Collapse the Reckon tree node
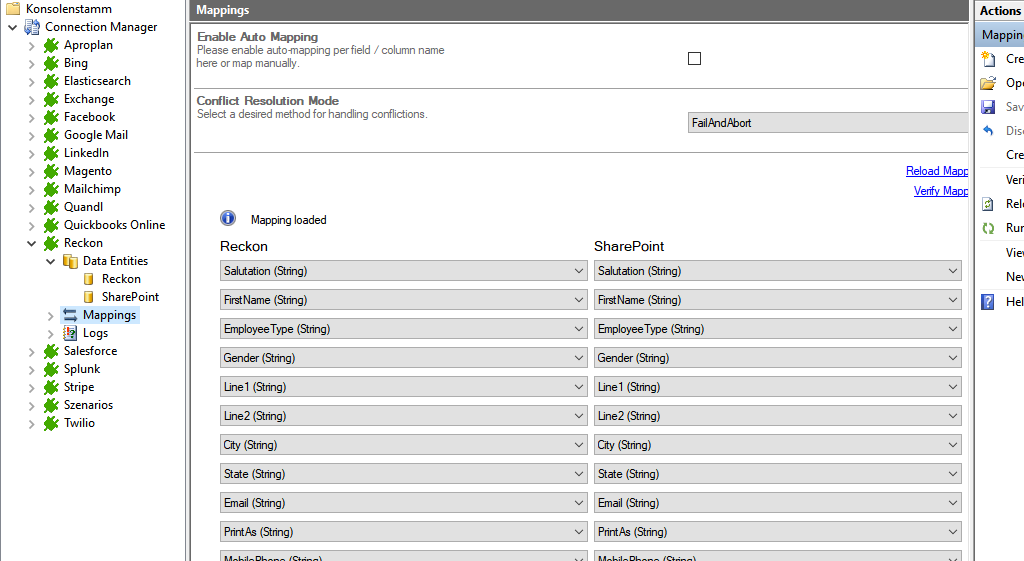 click(x=31, y=243)
